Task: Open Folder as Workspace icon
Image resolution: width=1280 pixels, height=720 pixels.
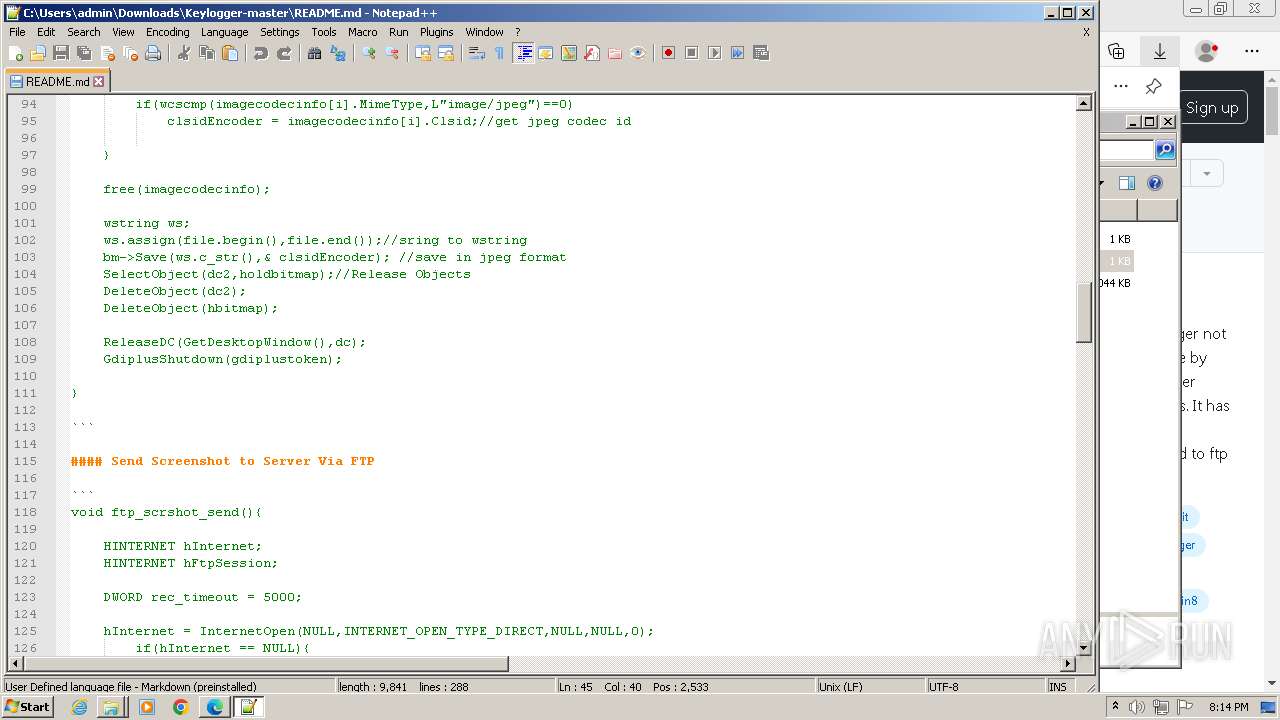Action: pos(615,53)
